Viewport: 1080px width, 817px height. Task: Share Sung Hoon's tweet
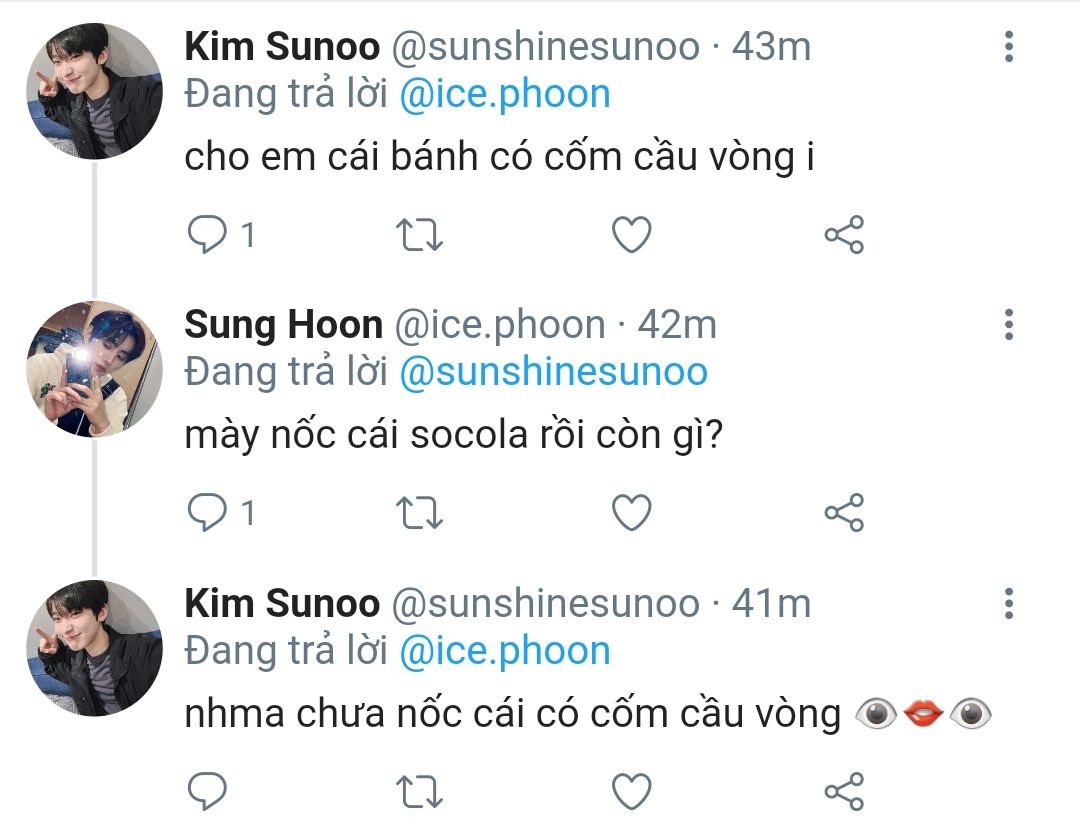[843, 513]
